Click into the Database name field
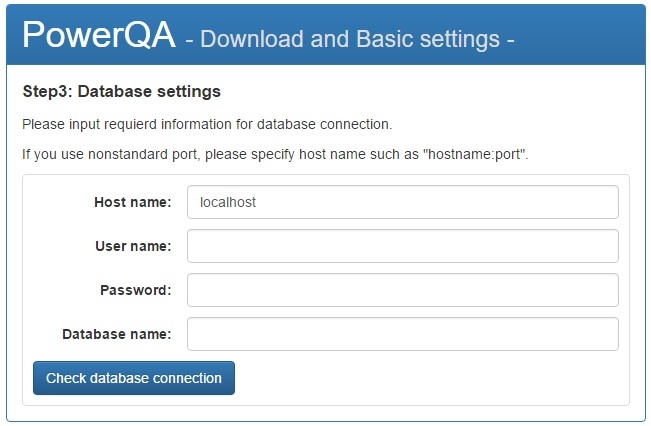 click(402, 334)
